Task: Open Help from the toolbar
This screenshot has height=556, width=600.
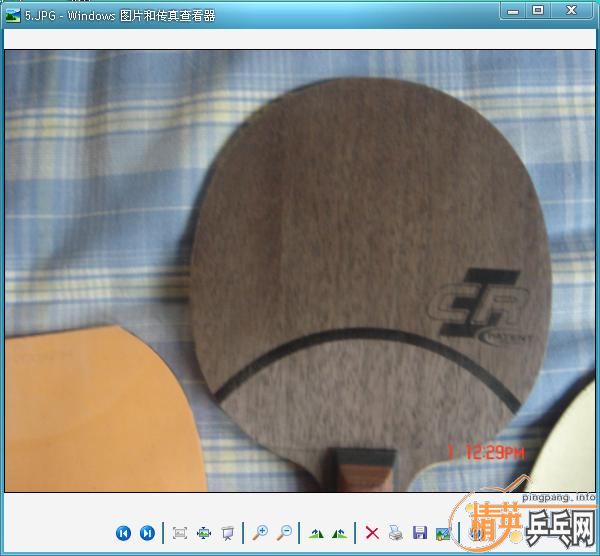Action: coord(476,533)
